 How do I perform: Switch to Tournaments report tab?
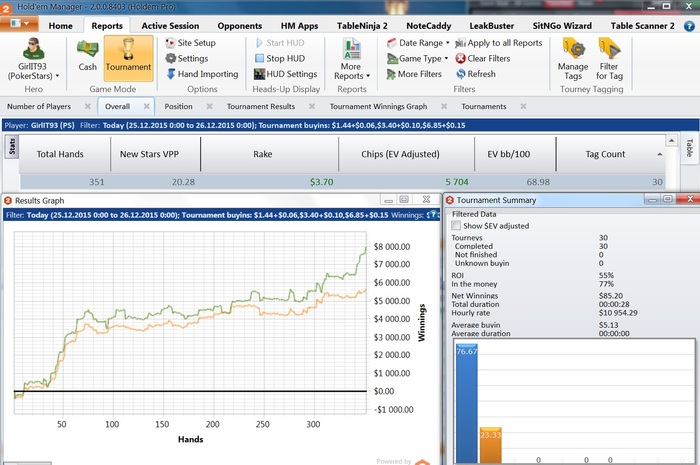pos(483,106)
